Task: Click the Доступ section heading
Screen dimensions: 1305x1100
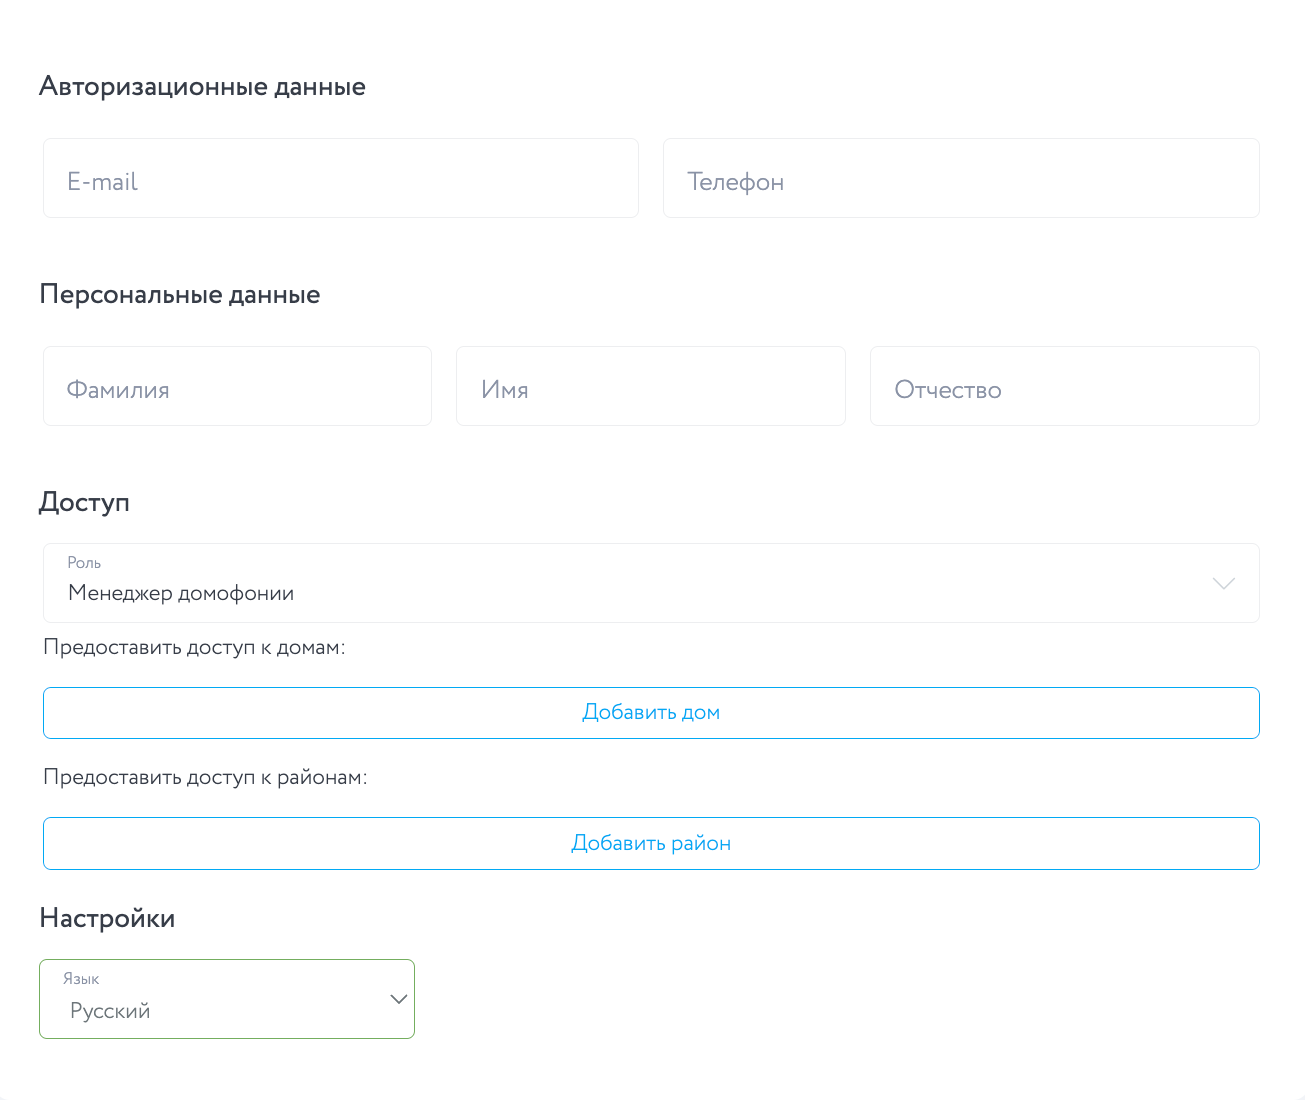Action: (85, 502)
